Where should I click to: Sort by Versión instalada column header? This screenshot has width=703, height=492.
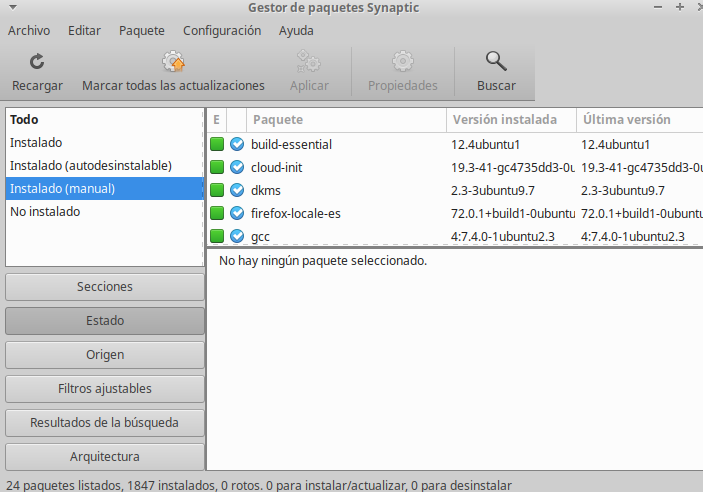pyautogui.click(x=511, y=120)
